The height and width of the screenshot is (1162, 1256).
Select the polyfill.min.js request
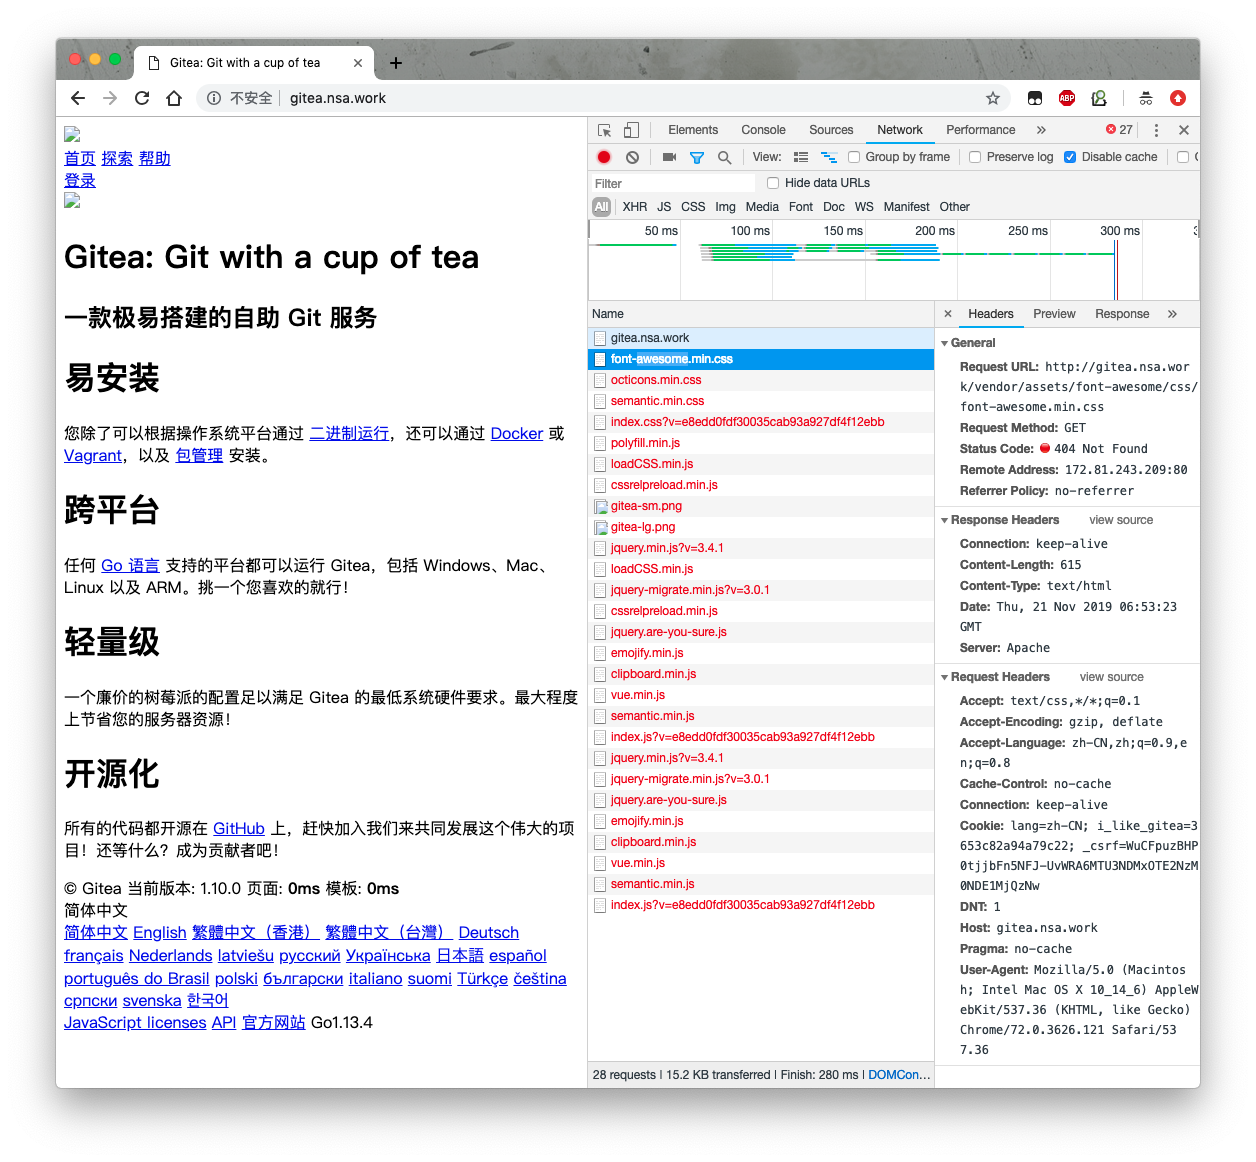coord(761,443)
